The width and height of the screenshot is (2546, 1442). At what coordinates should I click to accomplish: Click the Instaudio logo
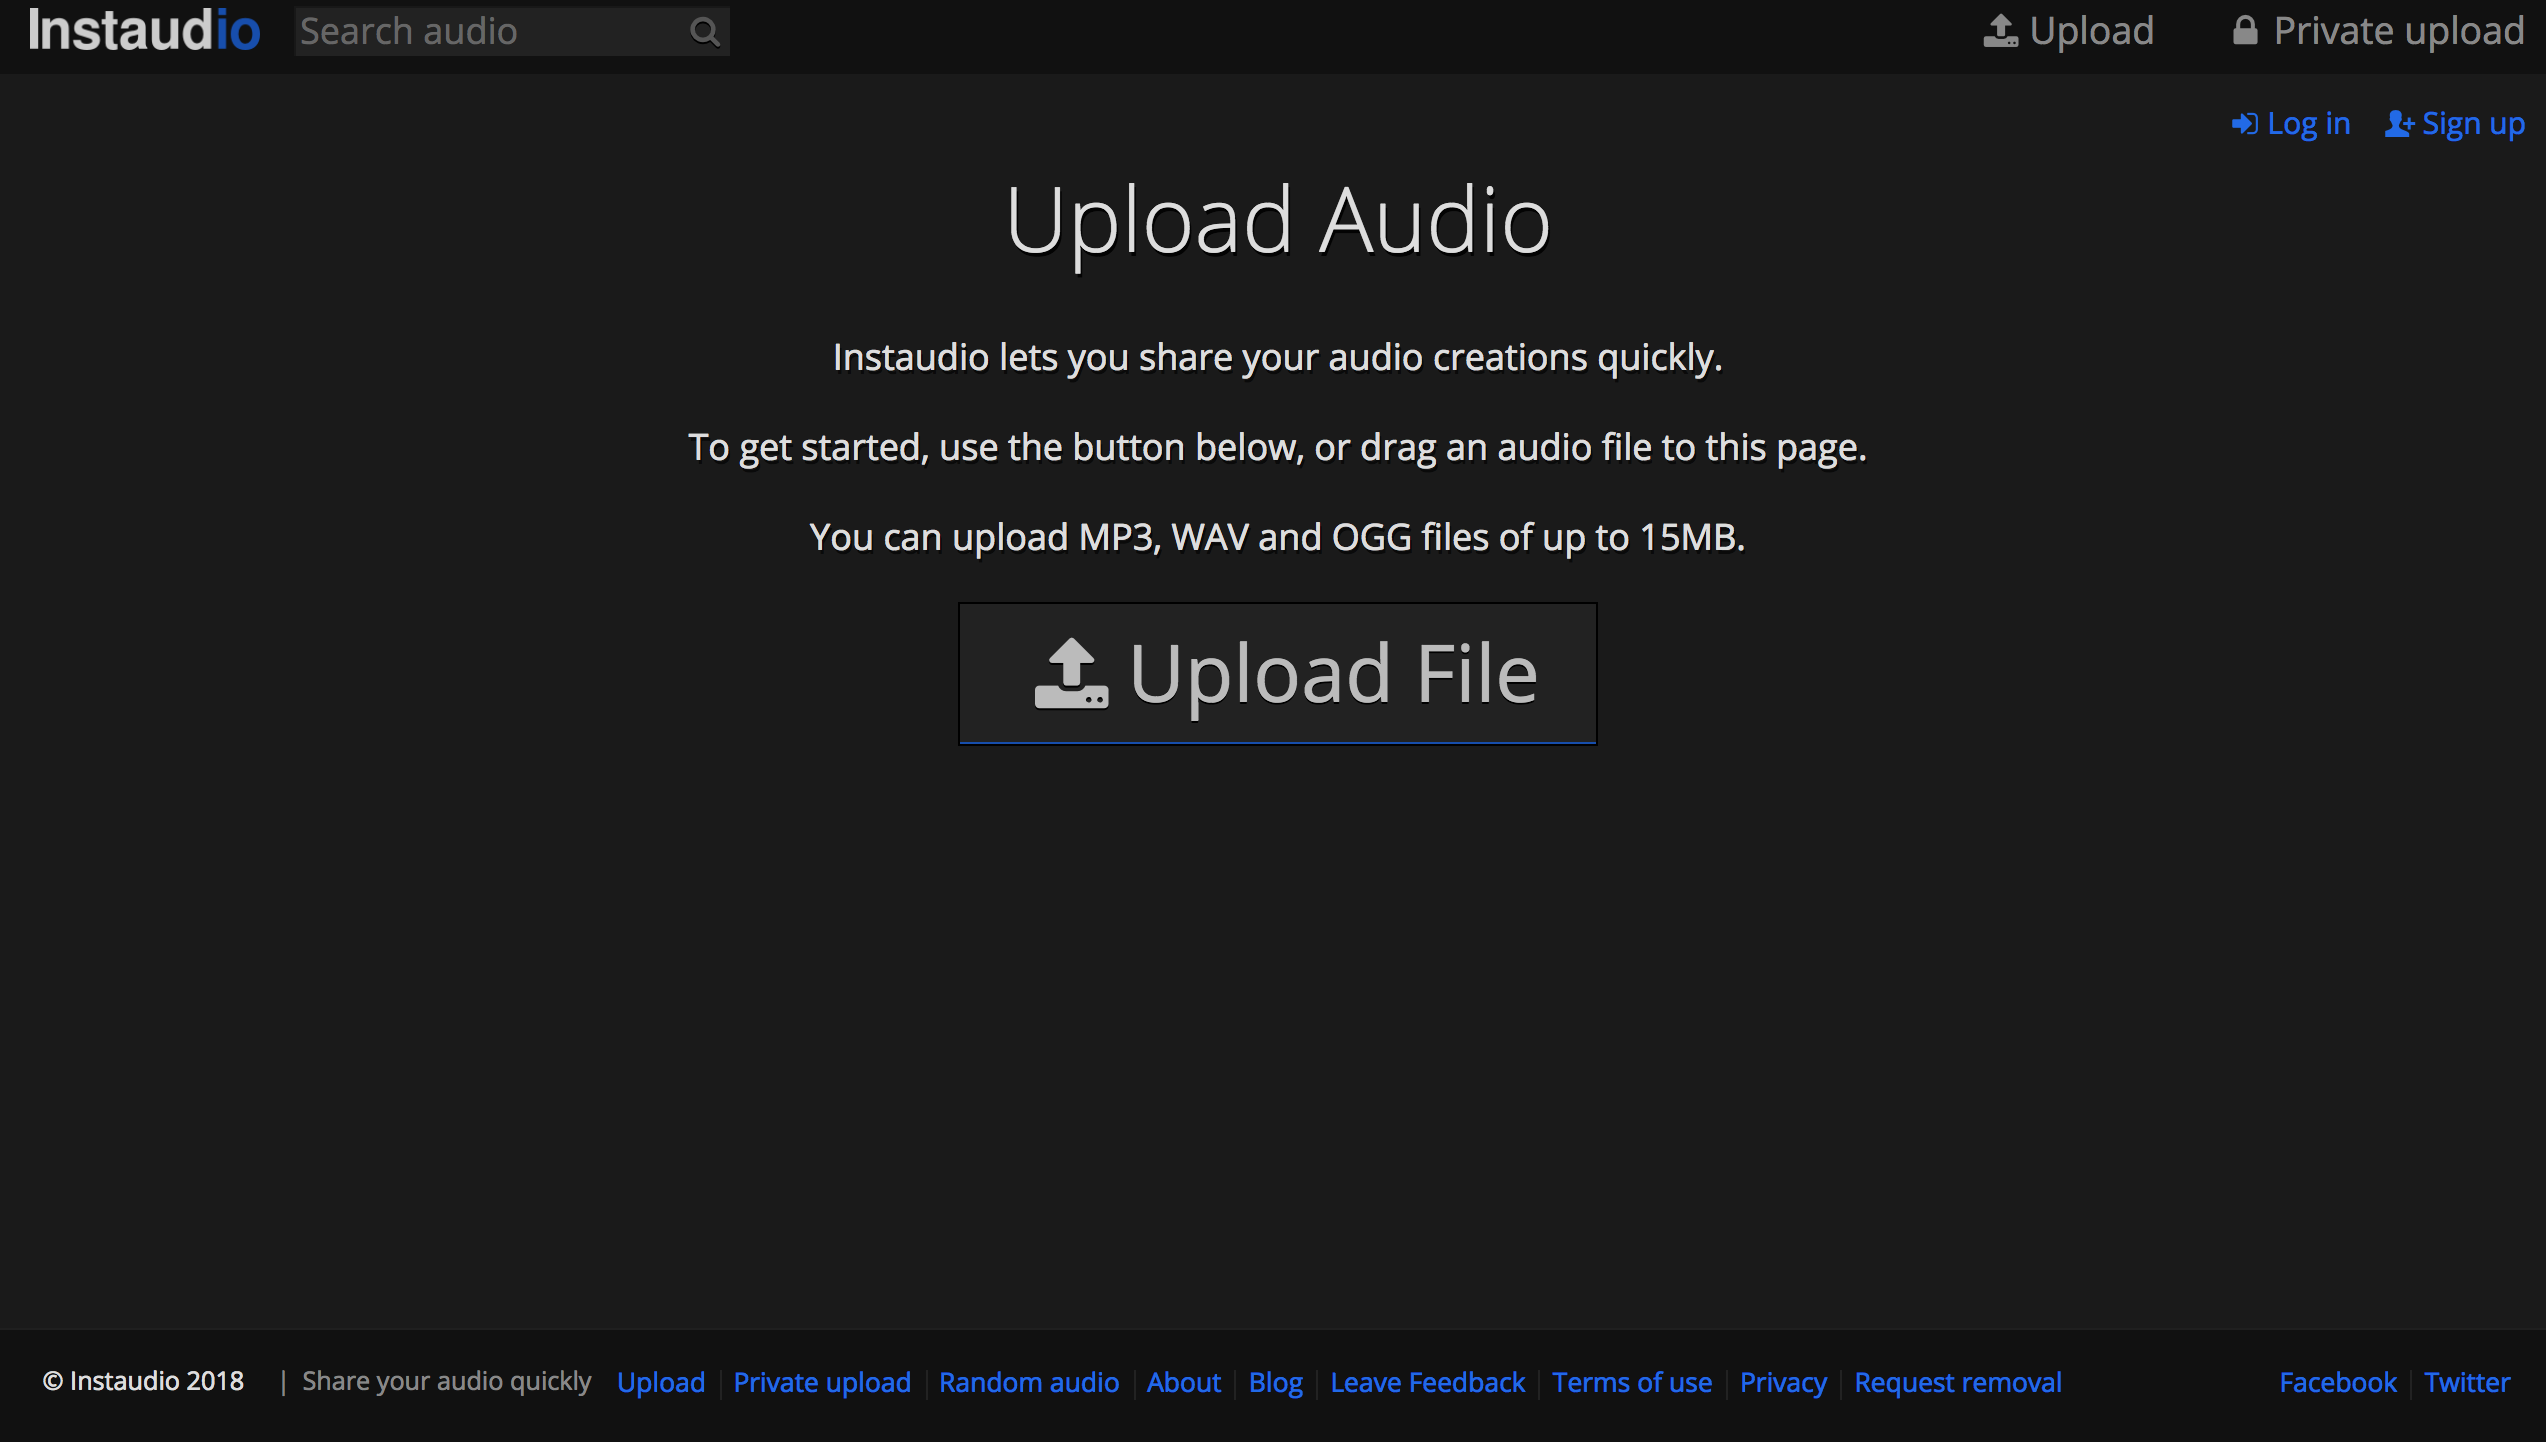tap(144, 31)
